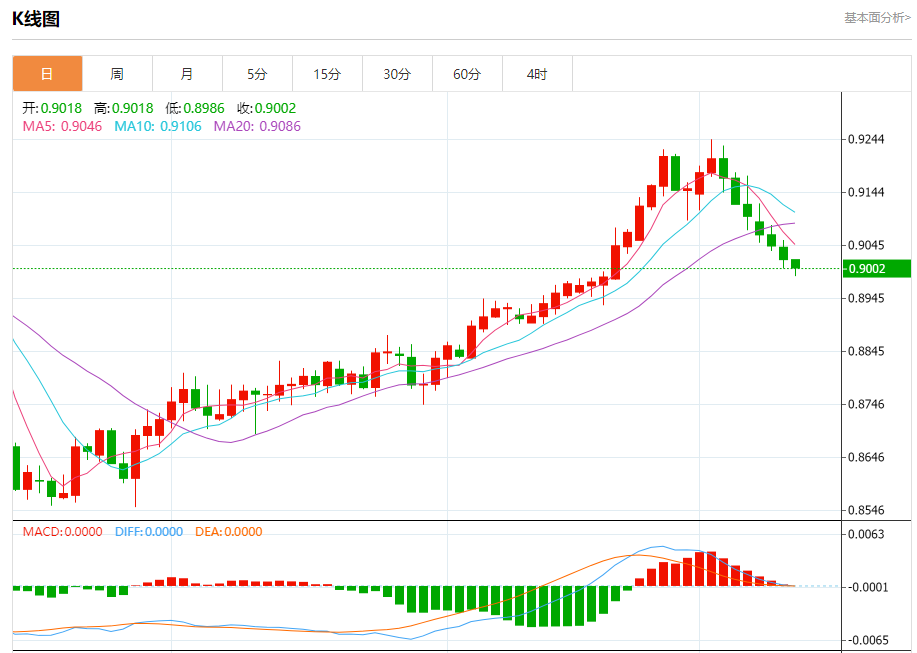
Task: Open the 基本面分析> link
Action: pos(877,18)
